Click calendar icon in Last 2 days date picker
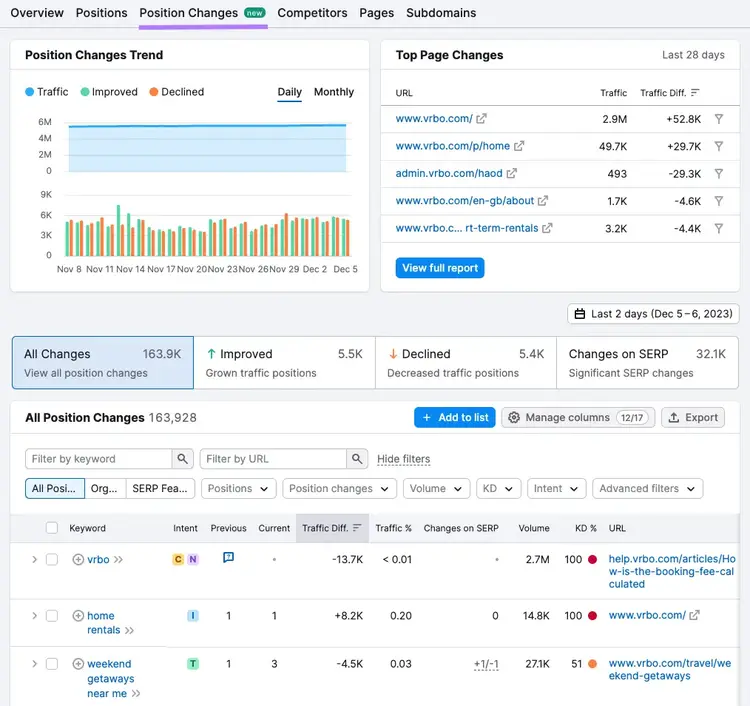Image resolution: width=750 pixels, height=706 pixels. [x=580, y=314]
